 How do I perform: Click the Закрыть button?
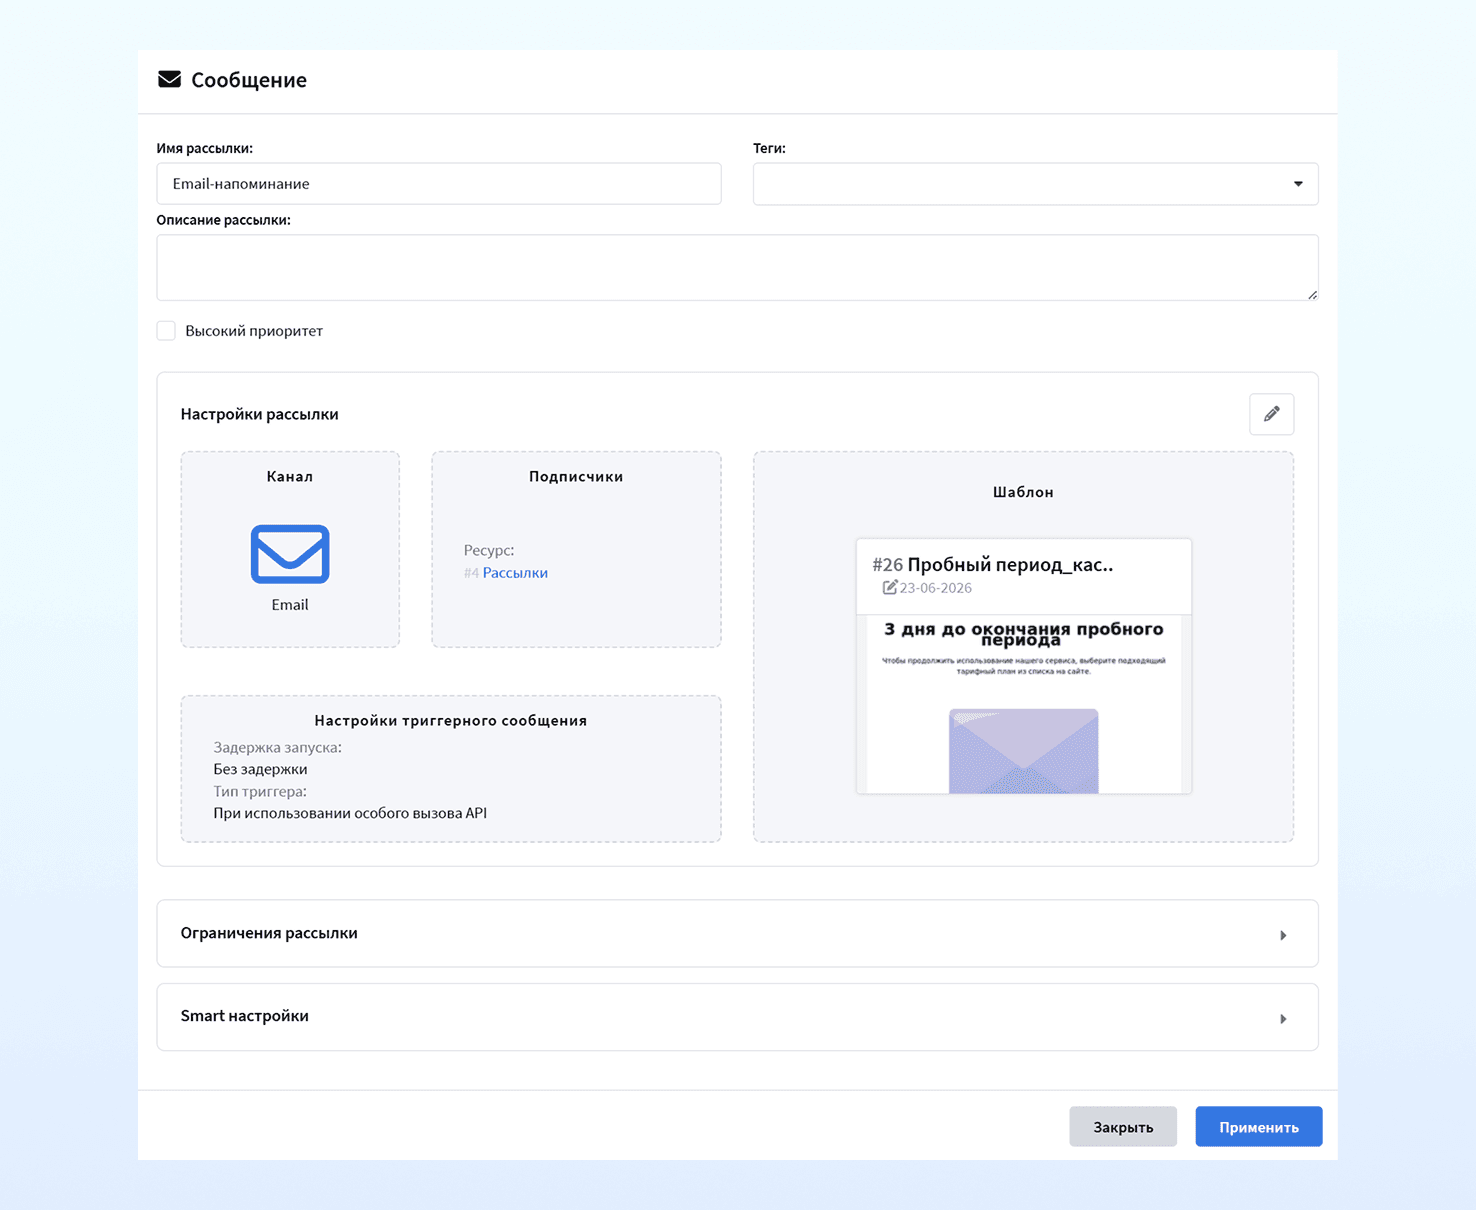click(1122, 1127)
